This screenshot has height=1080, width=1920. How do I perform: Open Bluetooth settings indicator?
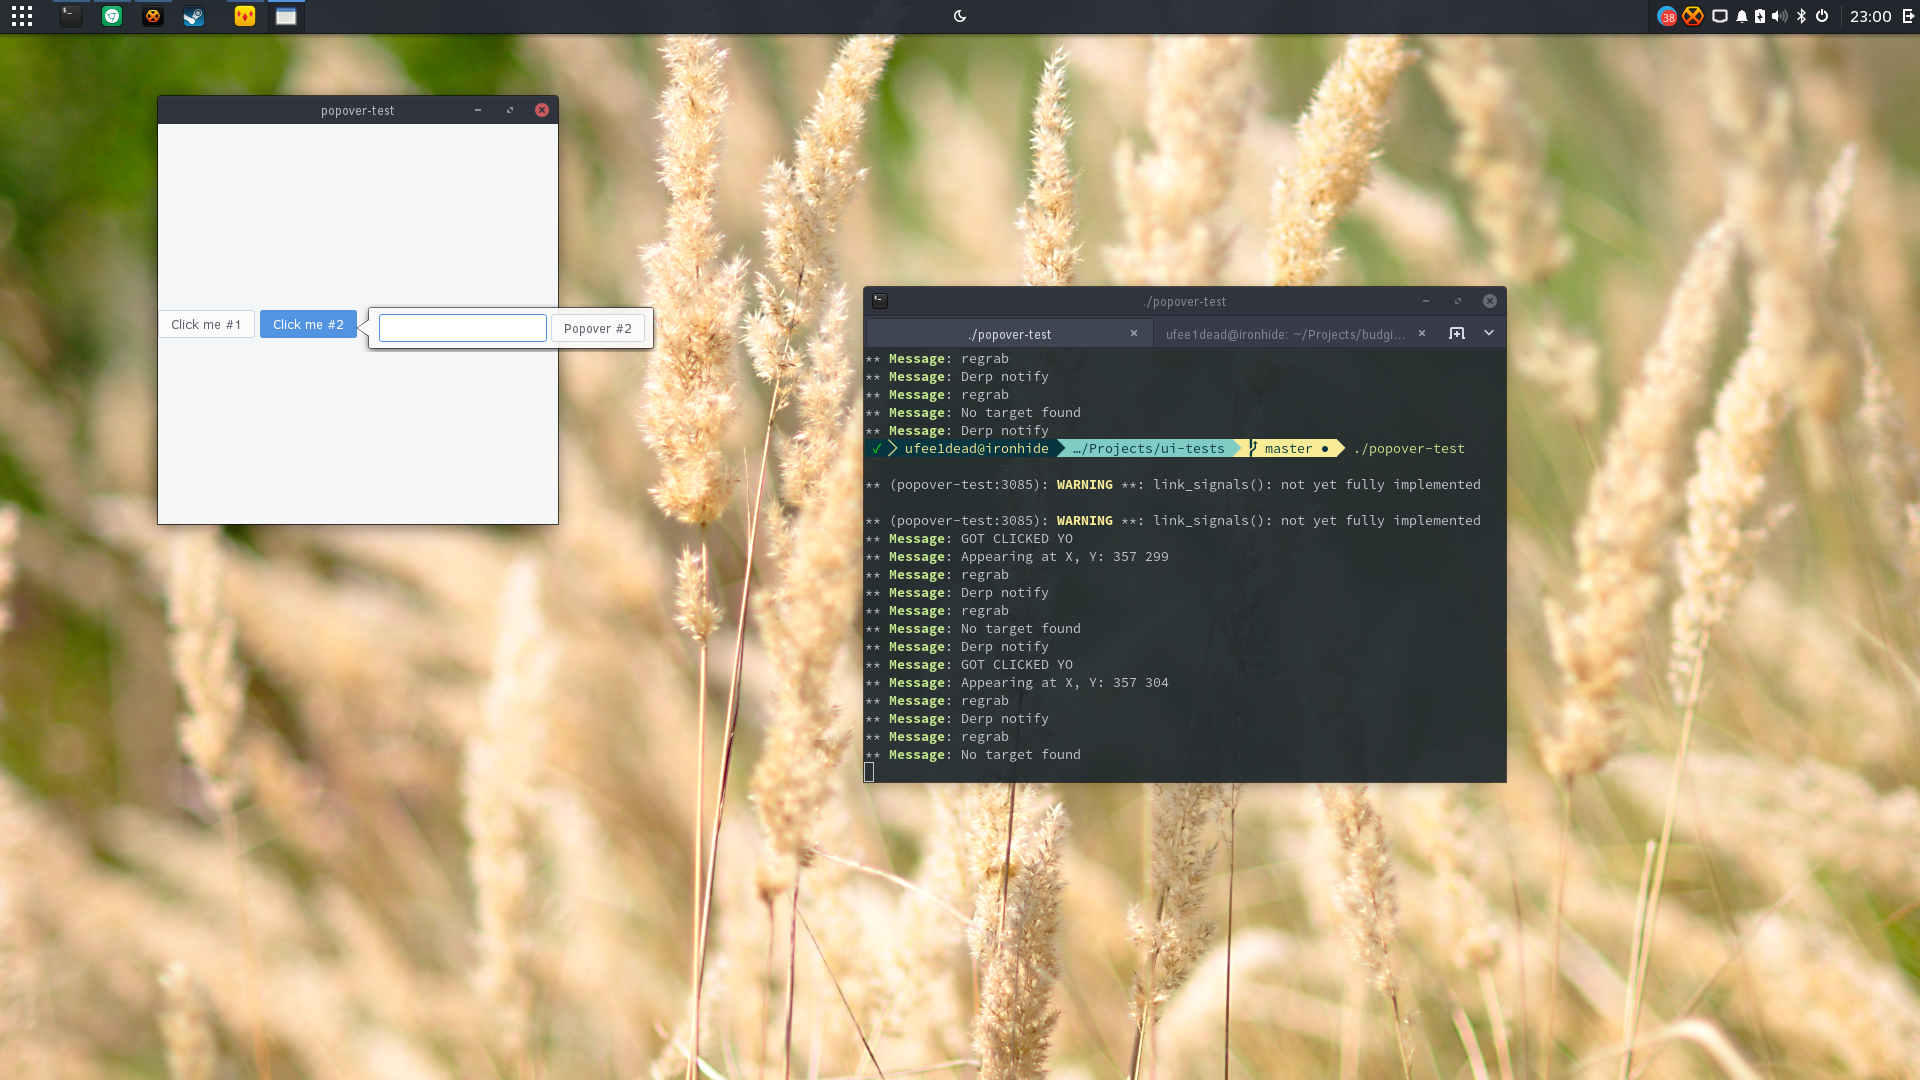1801,16
